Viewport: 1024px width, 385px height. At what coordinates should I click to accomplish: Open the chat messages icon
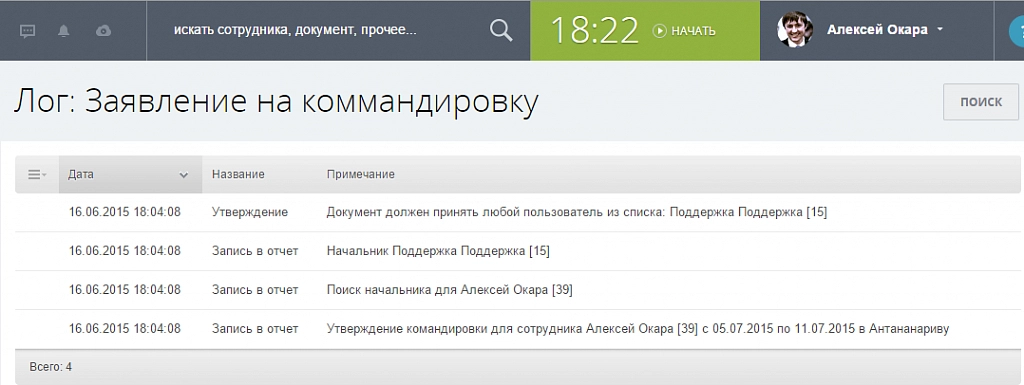(x=27, y=31)
